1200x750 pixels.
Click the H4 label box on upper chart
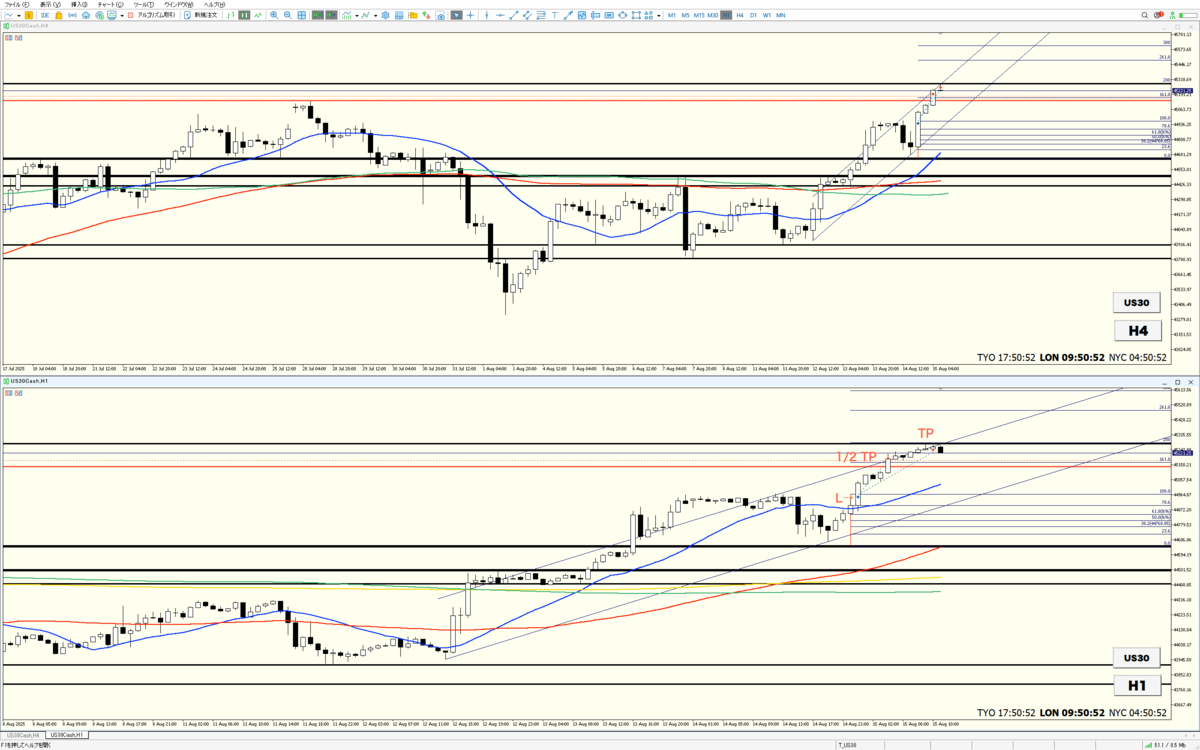tap(1139, 330)
